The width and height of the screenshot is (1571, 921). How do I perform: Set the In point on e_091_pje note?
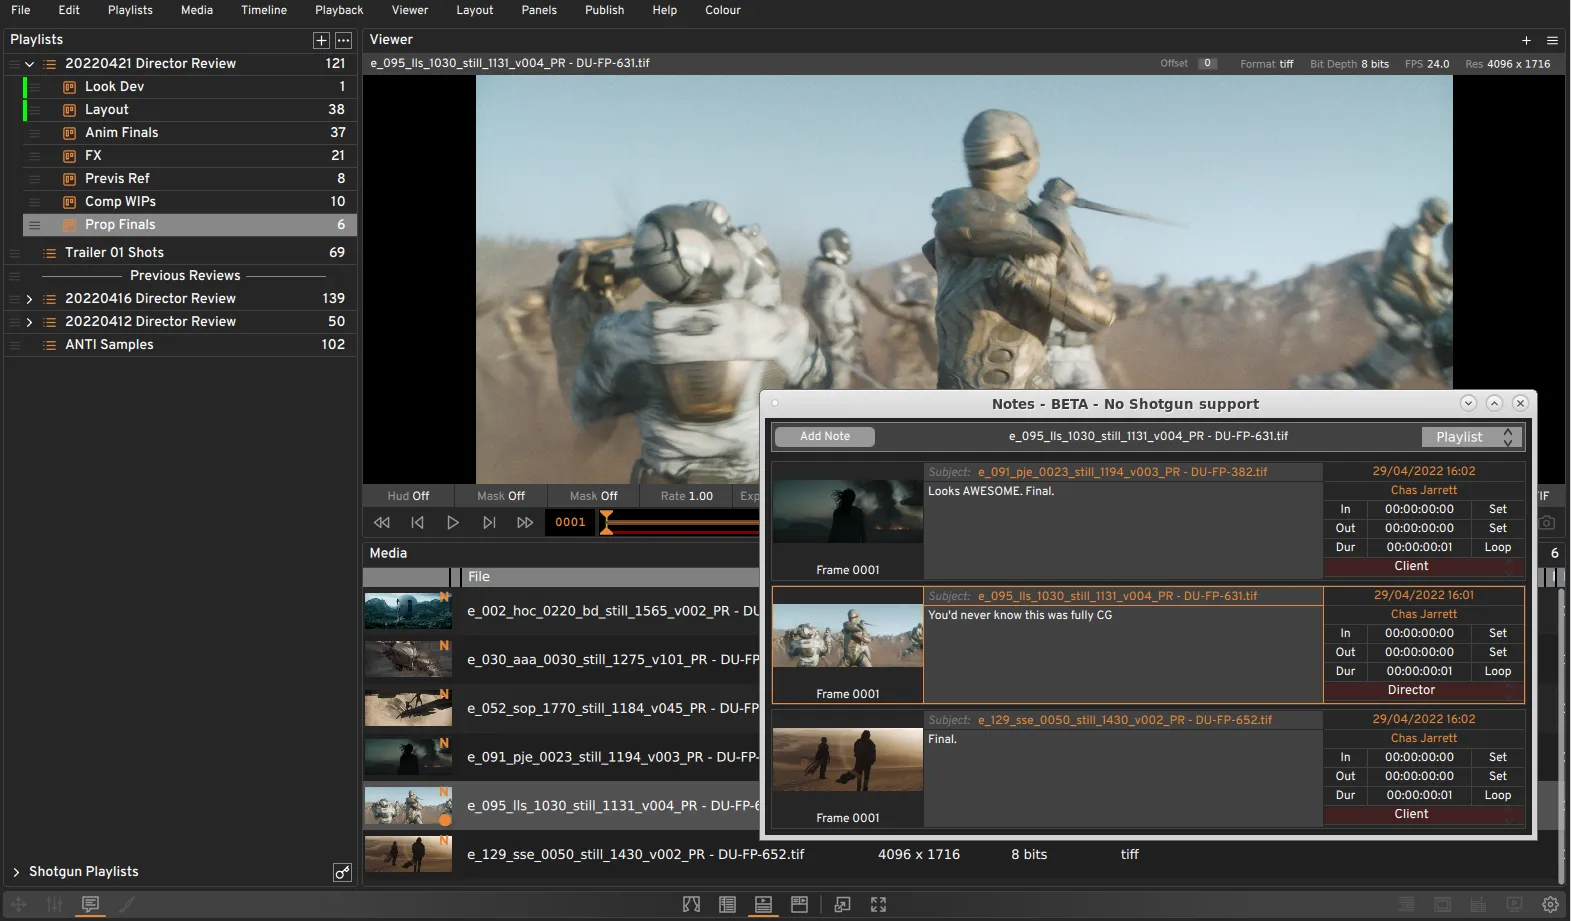pyautogui.click(x=1497, y=509)
